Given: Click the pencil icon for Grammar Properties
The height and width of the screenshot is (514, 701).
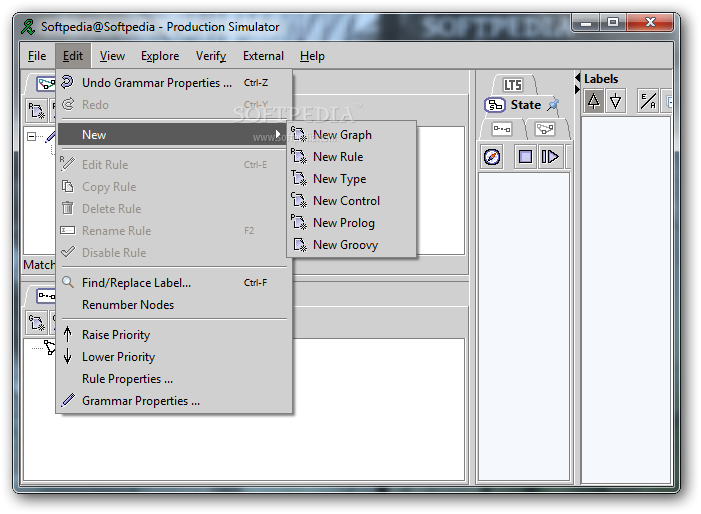Looking at the screenshot, I should (x=68, y=400).
